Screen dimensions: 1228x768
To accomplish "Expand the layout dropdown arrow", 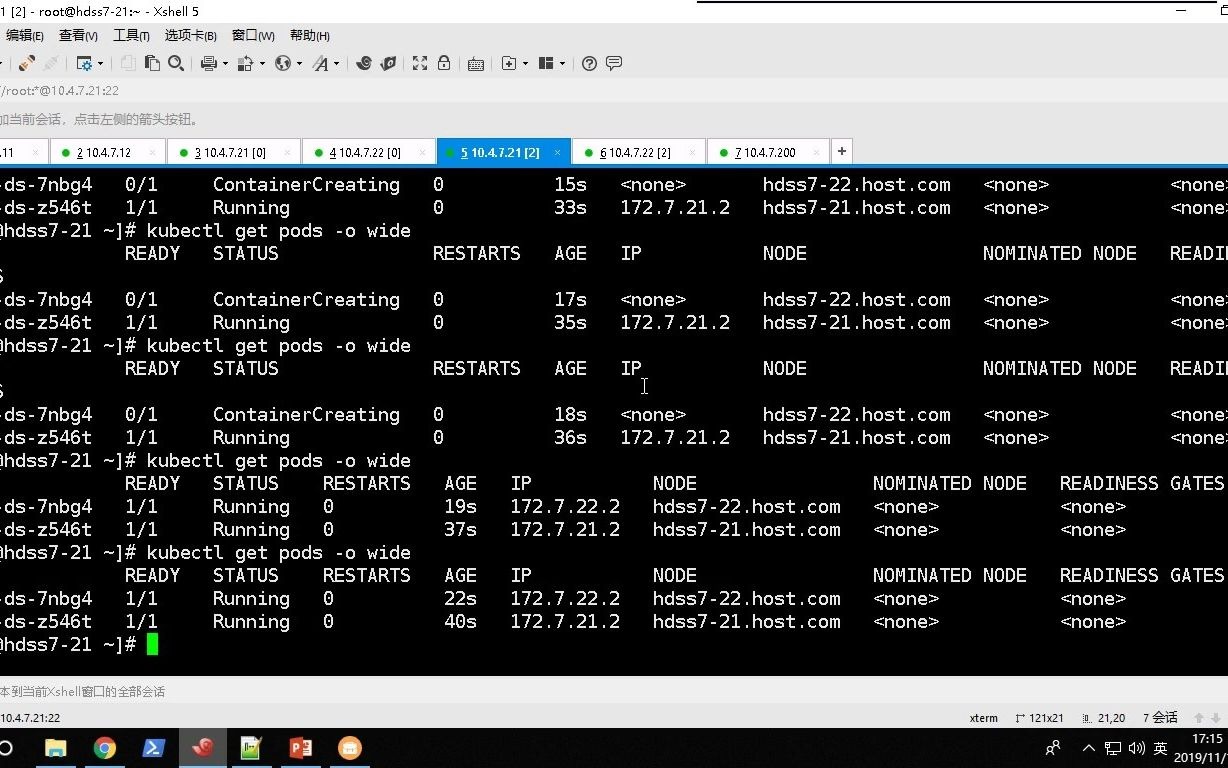I will pos(562,64).
